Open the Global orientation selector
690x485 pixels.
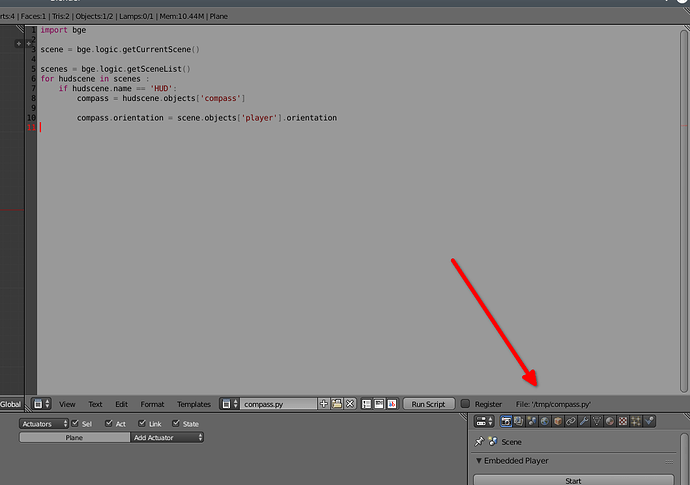click(11, 404)
